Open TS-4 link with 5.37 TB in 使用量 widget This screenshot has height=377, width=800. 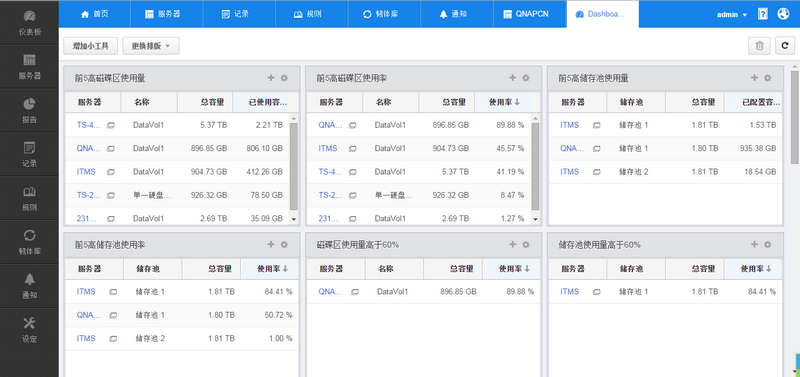88,125
